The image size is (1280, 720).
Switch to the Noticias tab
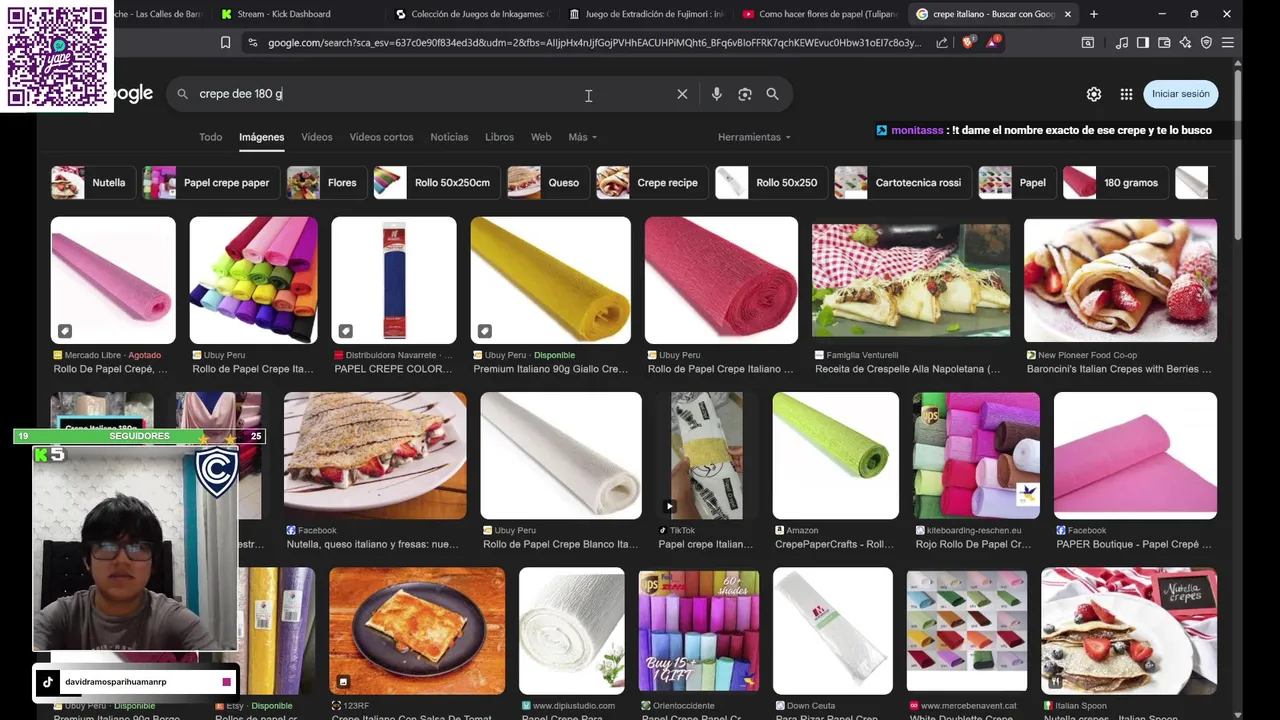[449, 137]
